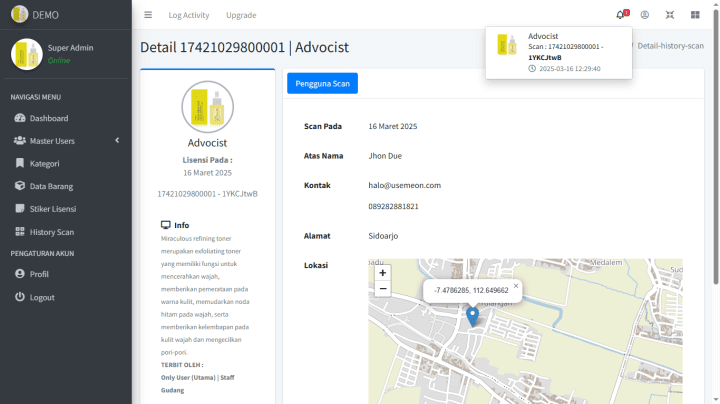The height and width of the screenshot is (404, 720).
Task: Click the coordinates -7.4786285, 112.649662
Action: coord(471,290)
